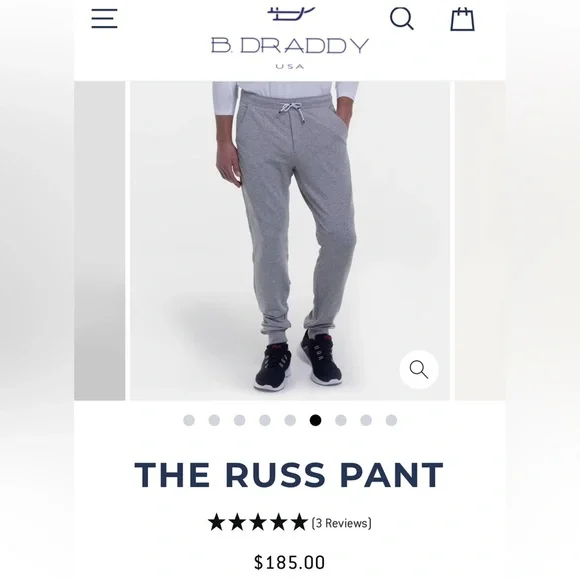The width and height of the screenshot is (580, 580).
Task: Click The Russ Pant product title
Action: coord(289,475)
